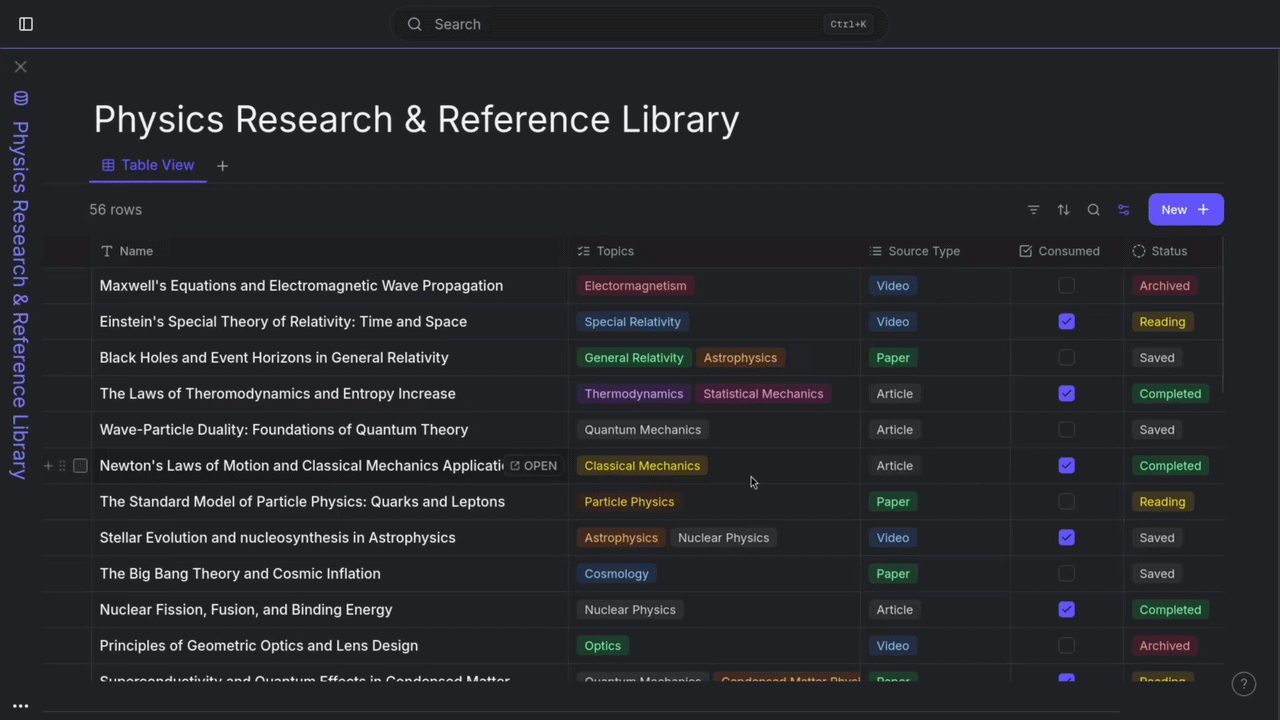Click the Topics column header
The width and height of the screenshot is (1280, 720).
pos(714,251)
